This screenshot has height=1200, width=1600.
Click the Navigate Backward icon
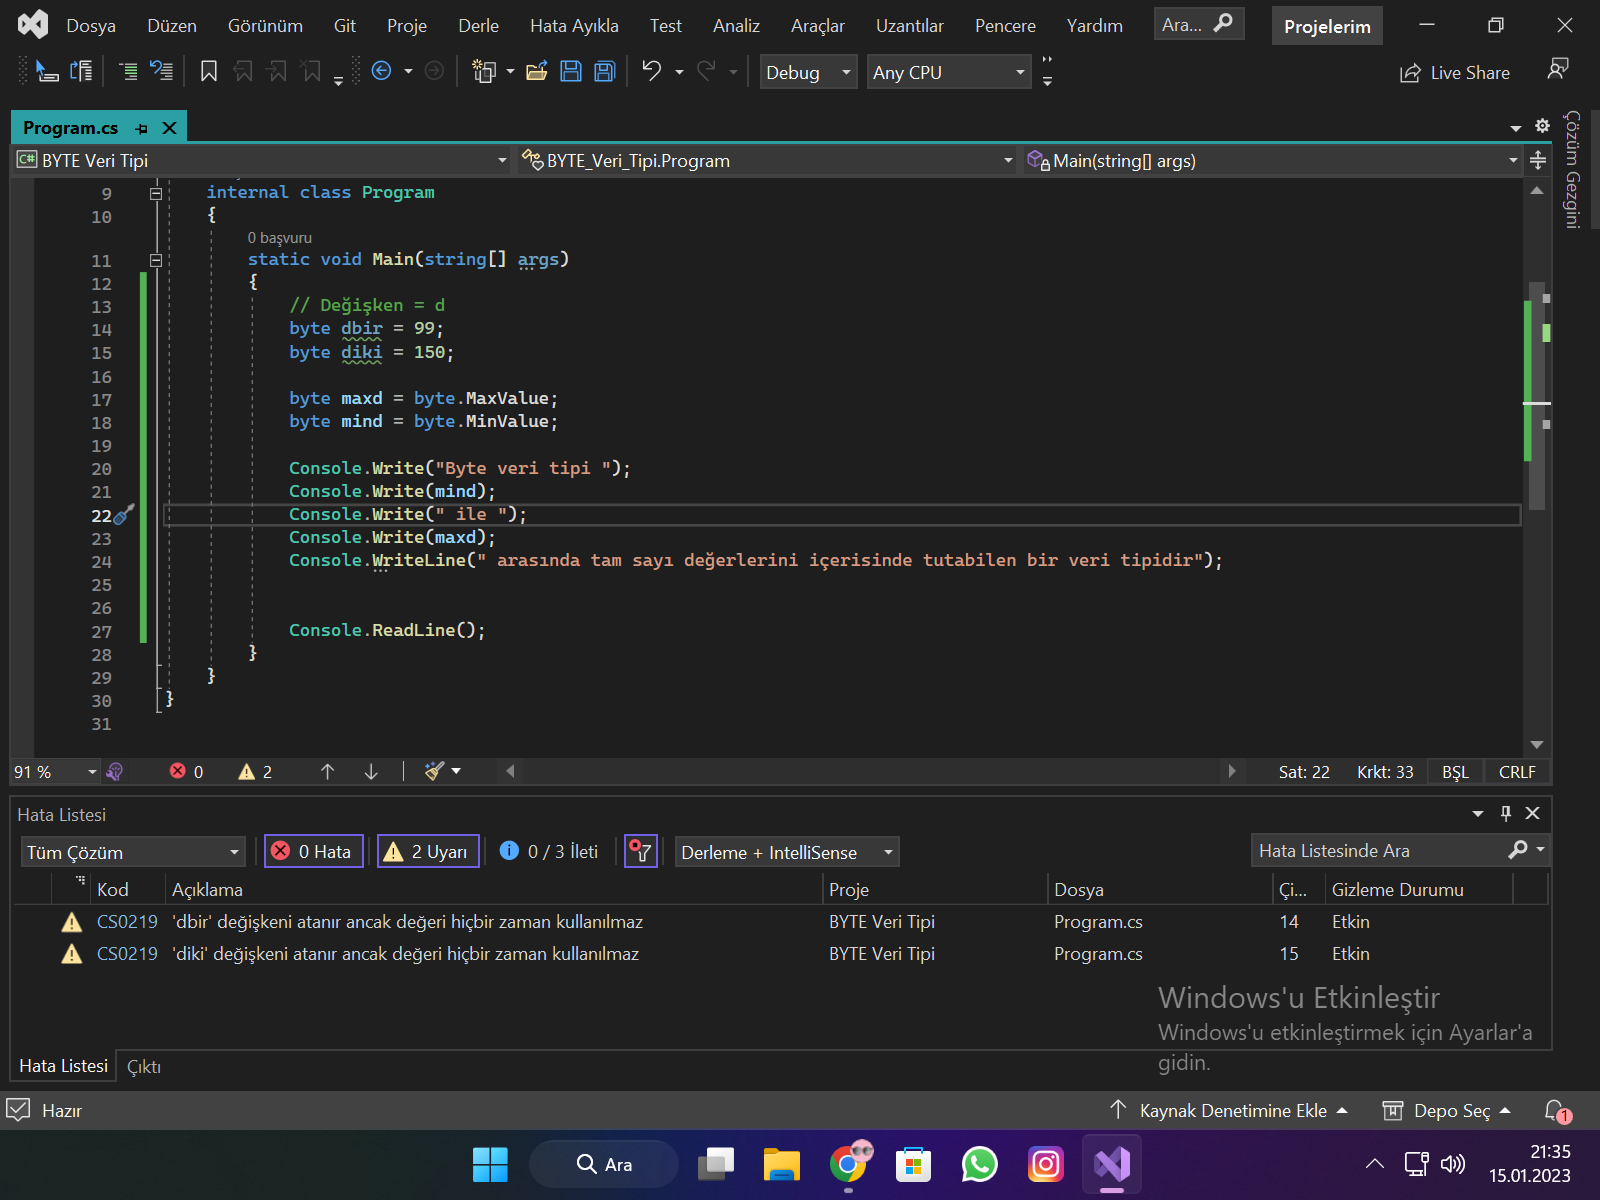click(x=381, y=71)
